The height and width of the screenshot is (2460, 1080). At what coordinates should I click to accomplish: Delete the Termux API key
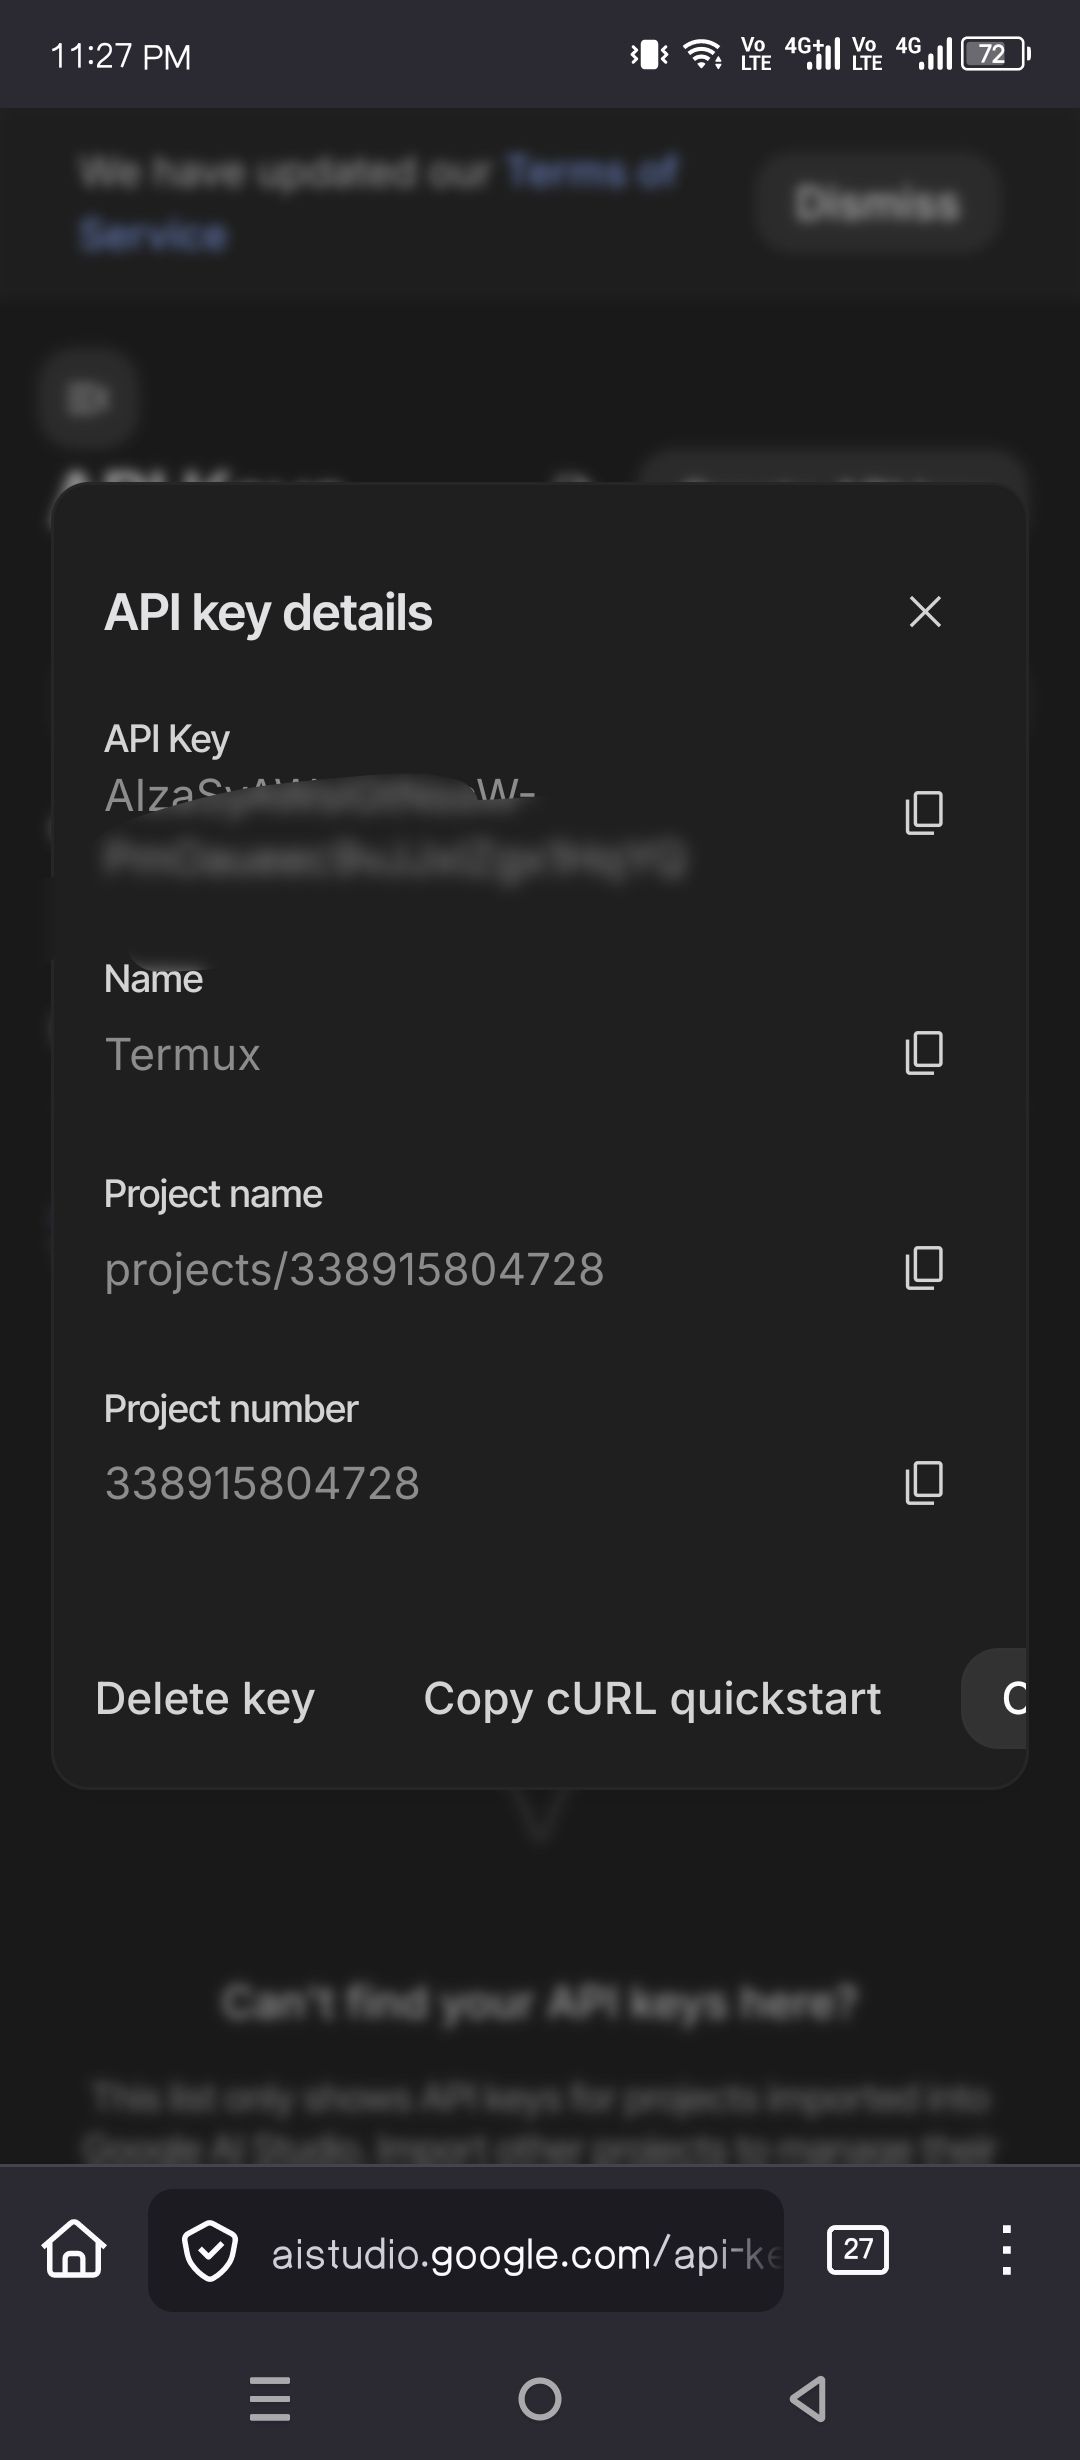click(204, 1697)
